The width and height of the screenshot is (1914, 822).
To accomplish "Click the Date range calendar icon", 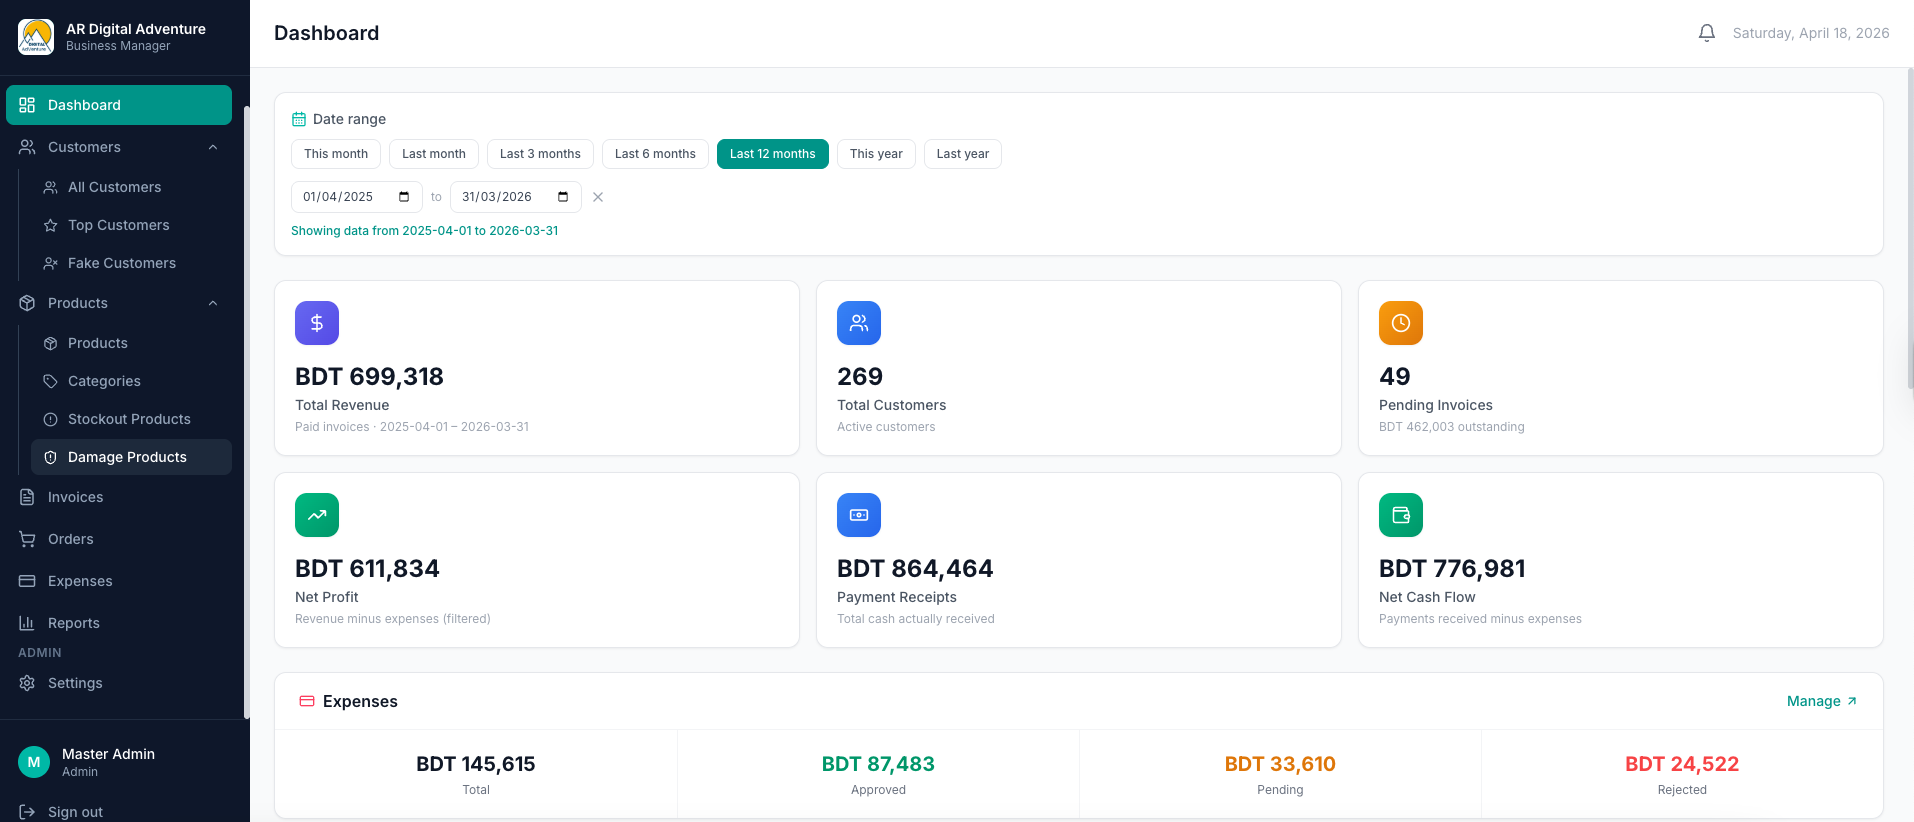I will pos(298,119).
